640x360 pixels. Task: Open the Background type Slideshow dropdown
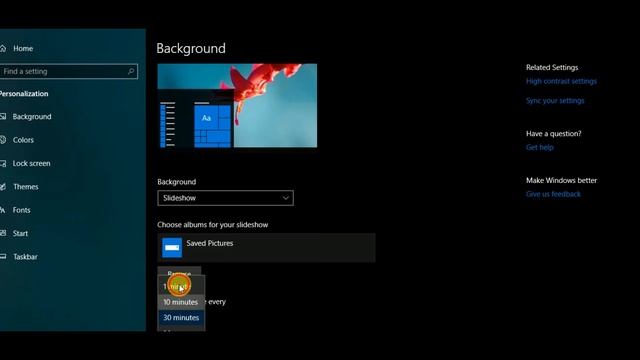point(225,198)
